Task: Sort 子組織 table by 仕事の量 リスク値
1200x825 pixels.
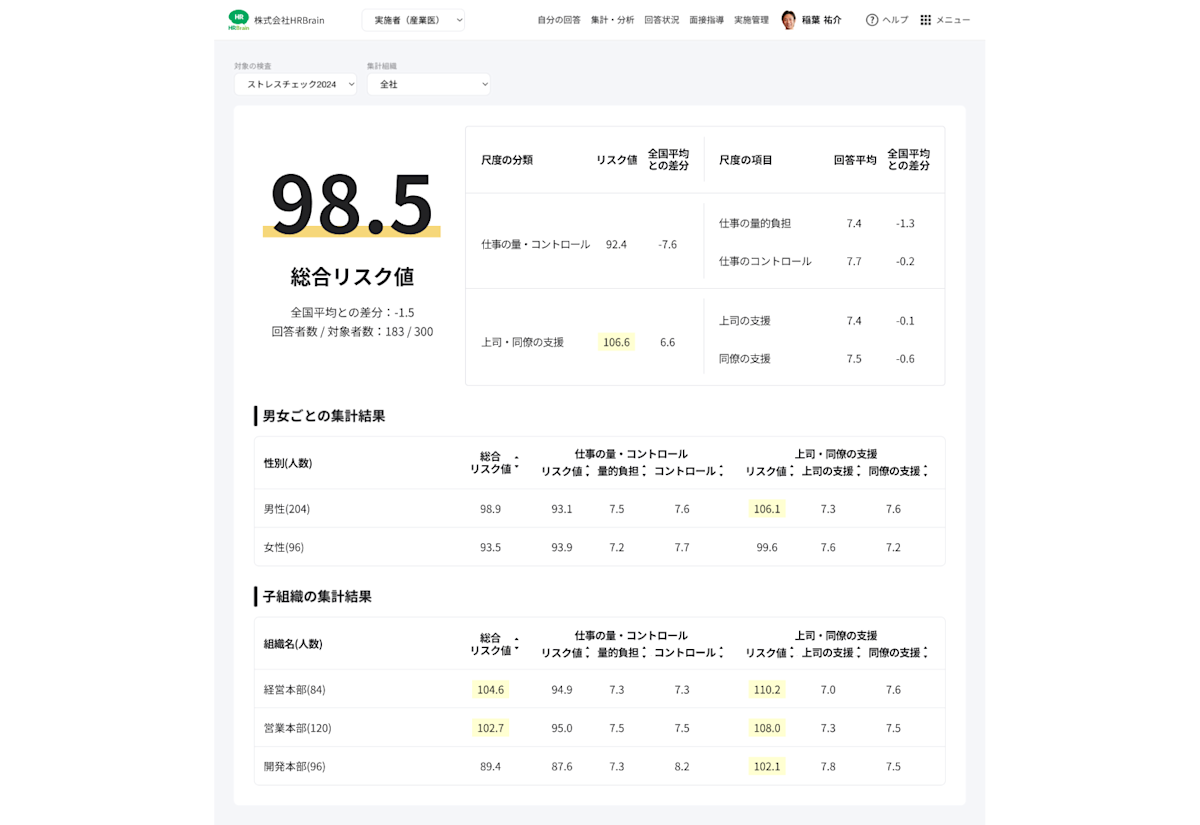Action: click(587, 652)
